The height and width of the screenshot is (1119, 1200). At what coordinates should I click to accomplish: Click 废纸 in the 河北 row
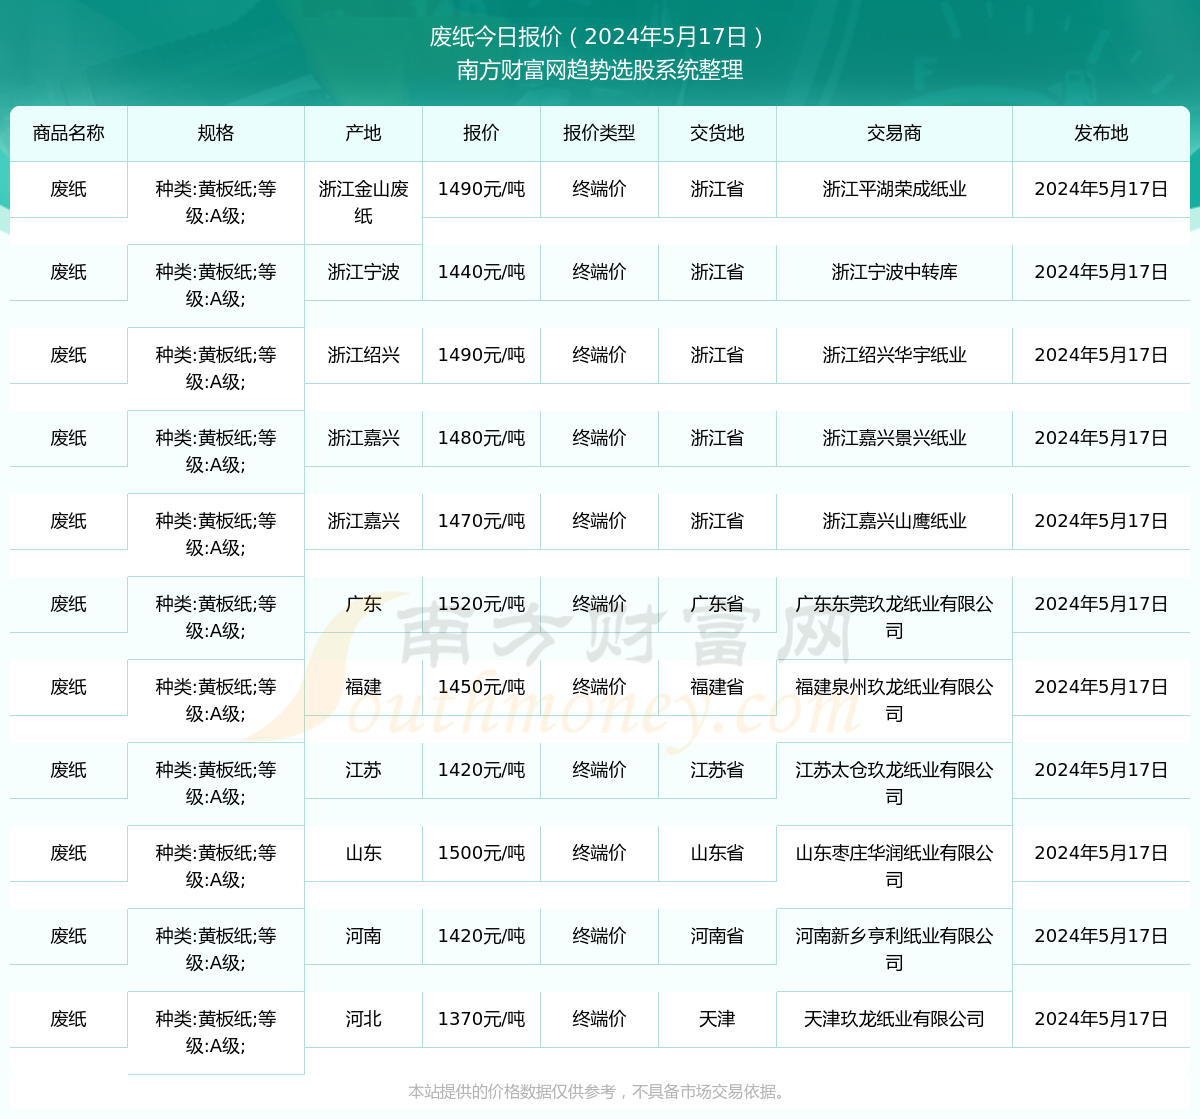click(x=69, y=1019)
